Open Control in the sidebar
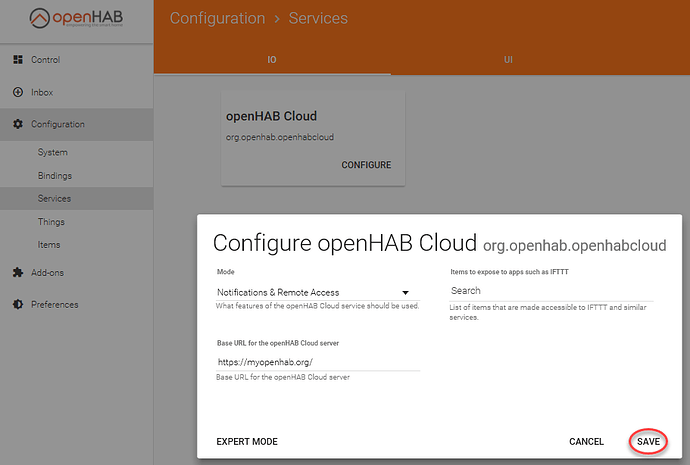This screenshot has height=465, width=690. 77,59
